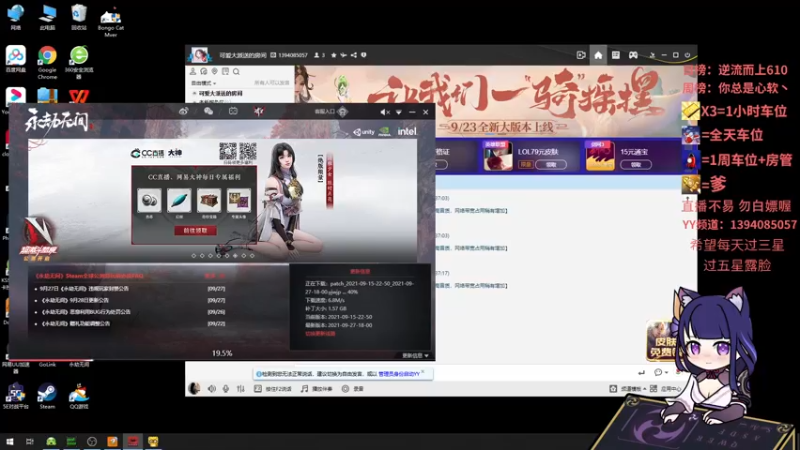Viewport: 800px width, 450px height.
Task: Expand the YY free mode dropdown
Action: pyautogui.click(x=203, y=83)
